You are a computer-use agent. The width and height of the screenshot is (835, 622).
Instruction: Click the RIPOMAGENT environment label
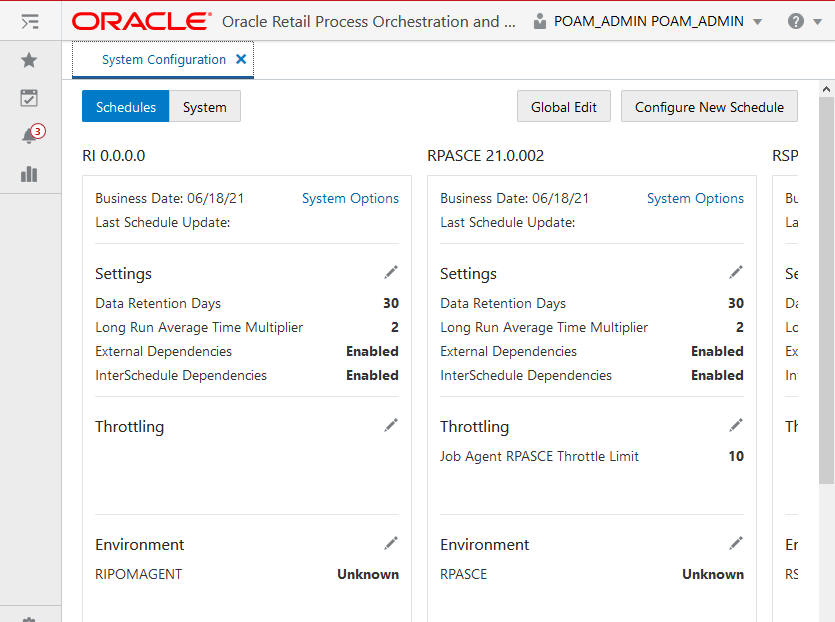click(x=138, y=574)
